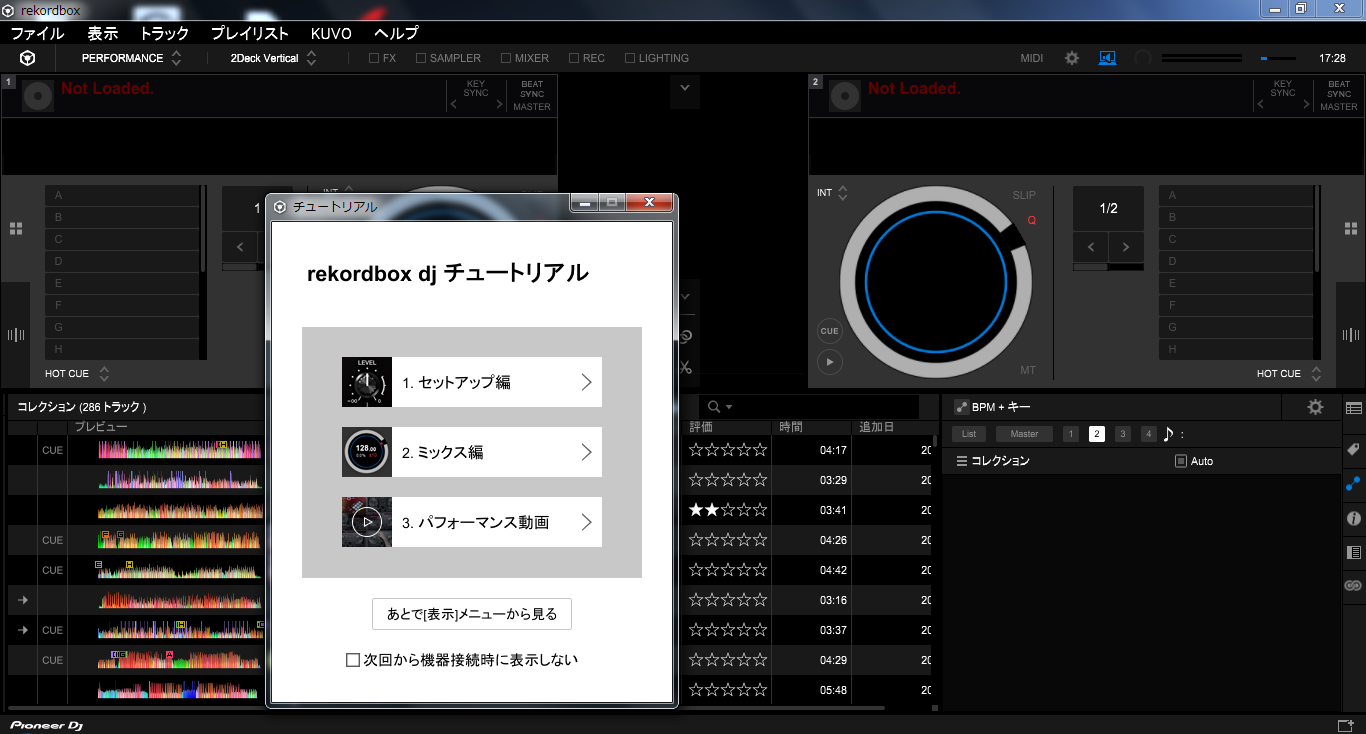Open deck 2 INT mode dropdown
The image size is (1366, 734).
(832, 193)
